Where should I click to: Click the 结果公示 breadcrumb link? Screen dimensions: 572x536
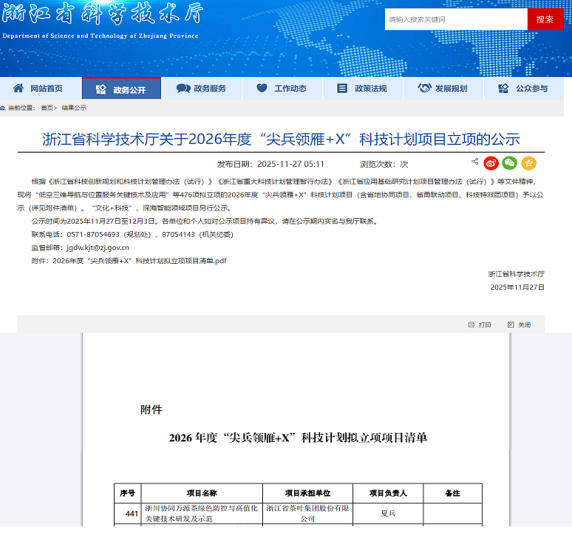coord(74,108)
